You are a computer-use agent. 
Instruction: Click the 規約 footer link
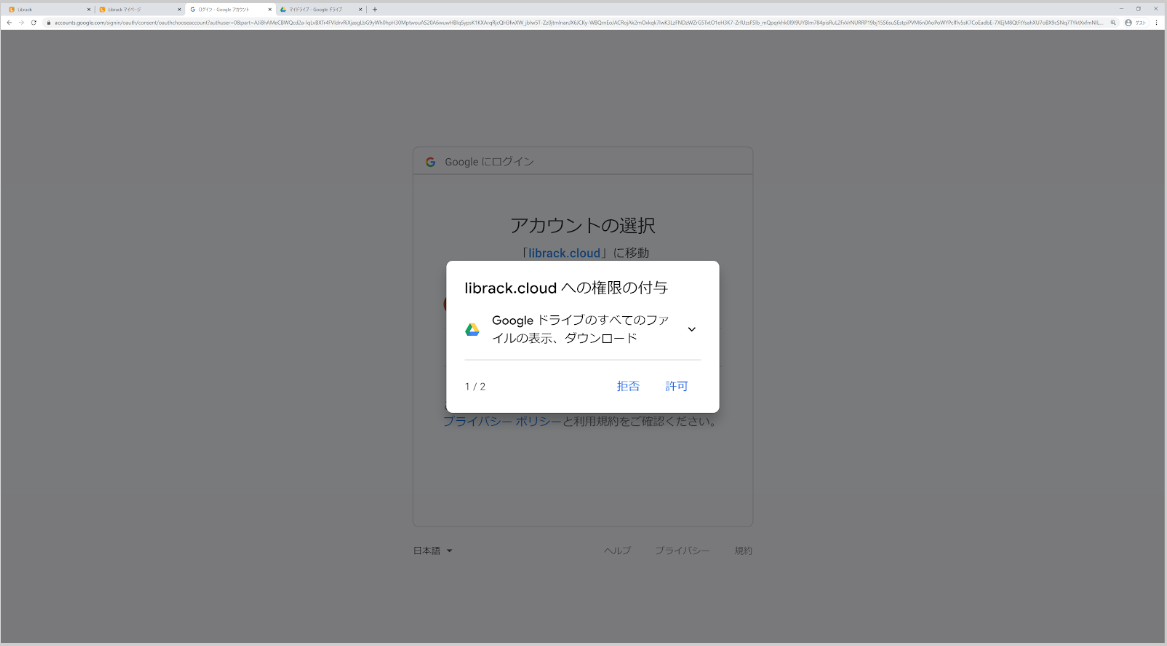pos(743,550)
